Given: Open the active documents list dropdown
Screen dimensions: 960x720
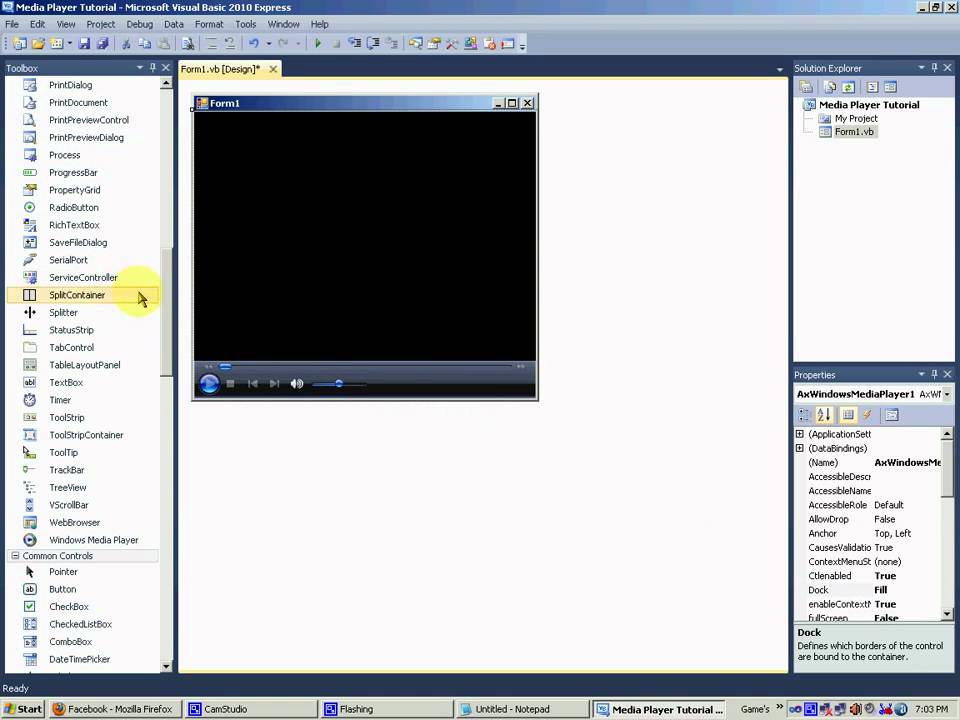Looking at the screenshot, I should pyautogui.click(x=779, y=69).
